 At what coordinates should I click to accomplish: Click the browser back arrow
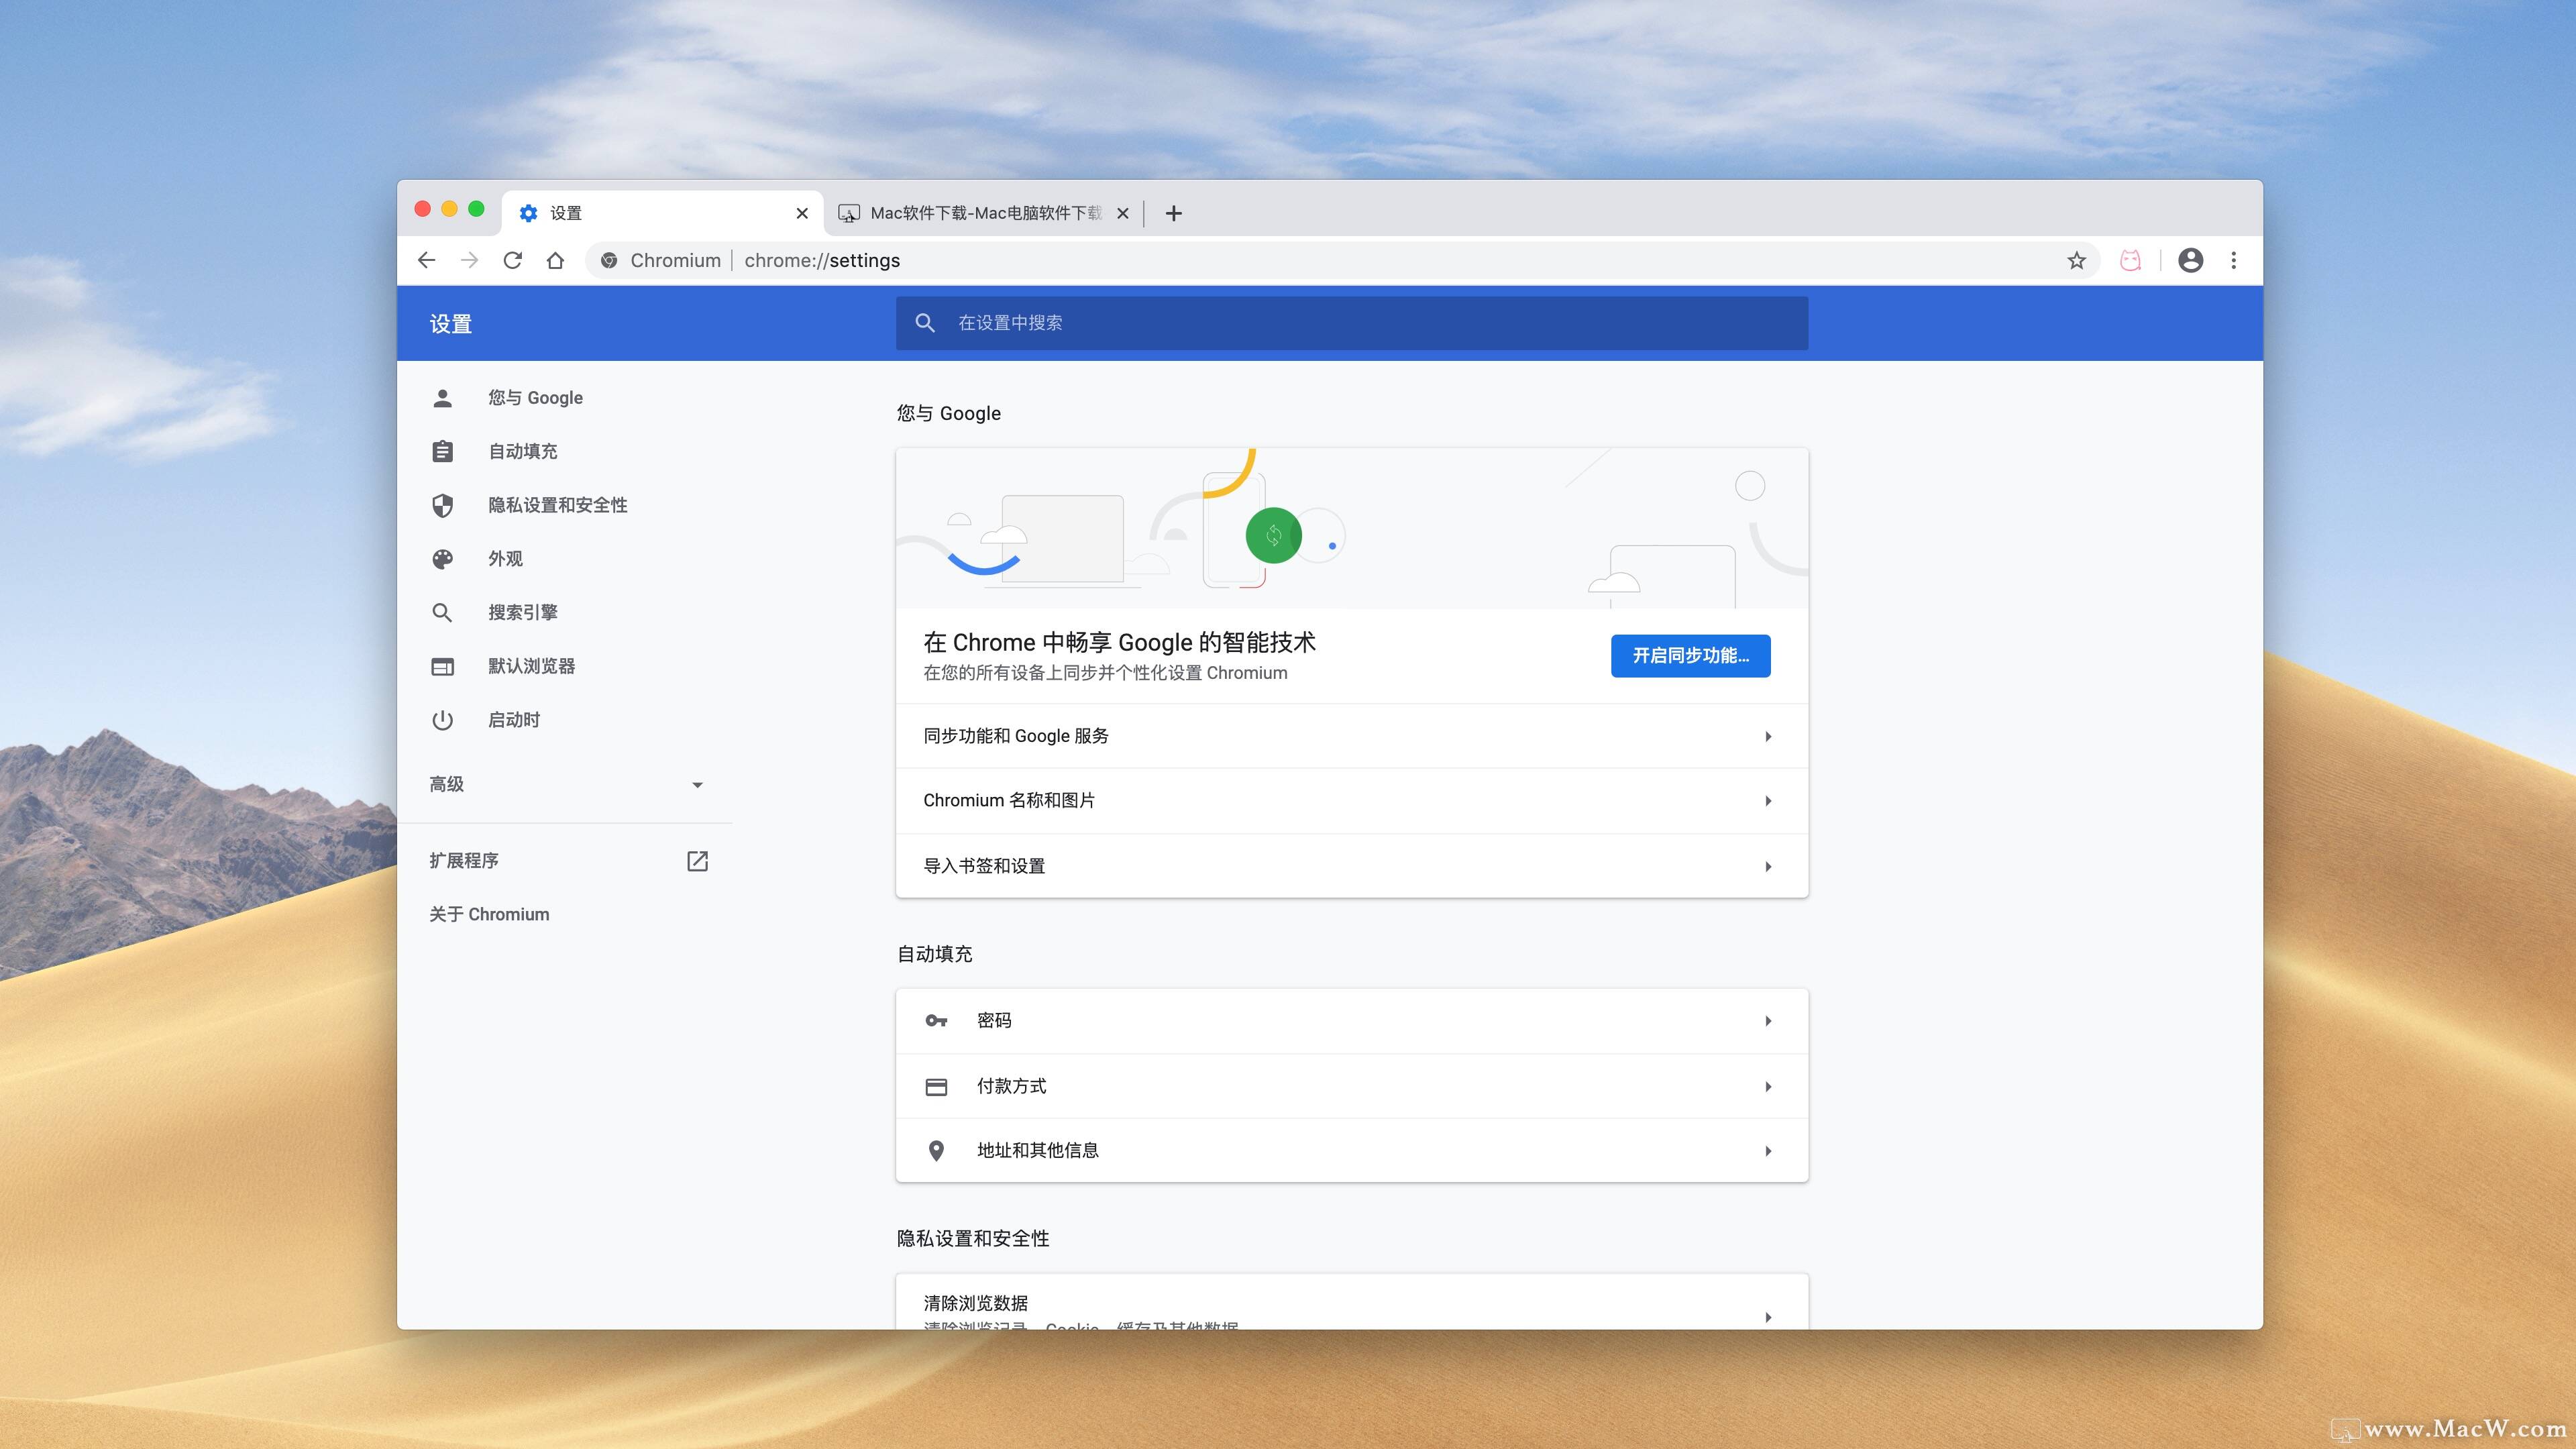(427, 260)
